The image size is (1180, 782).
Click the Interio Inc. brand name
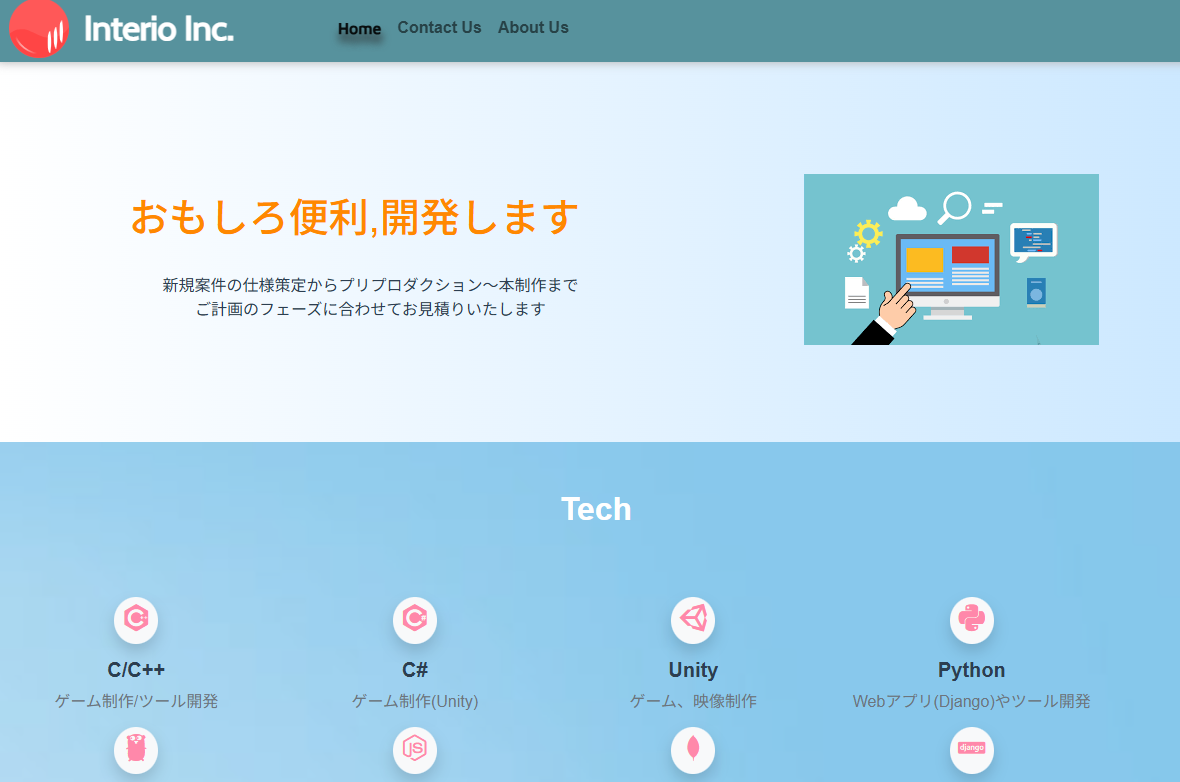(x=159, y=29)
